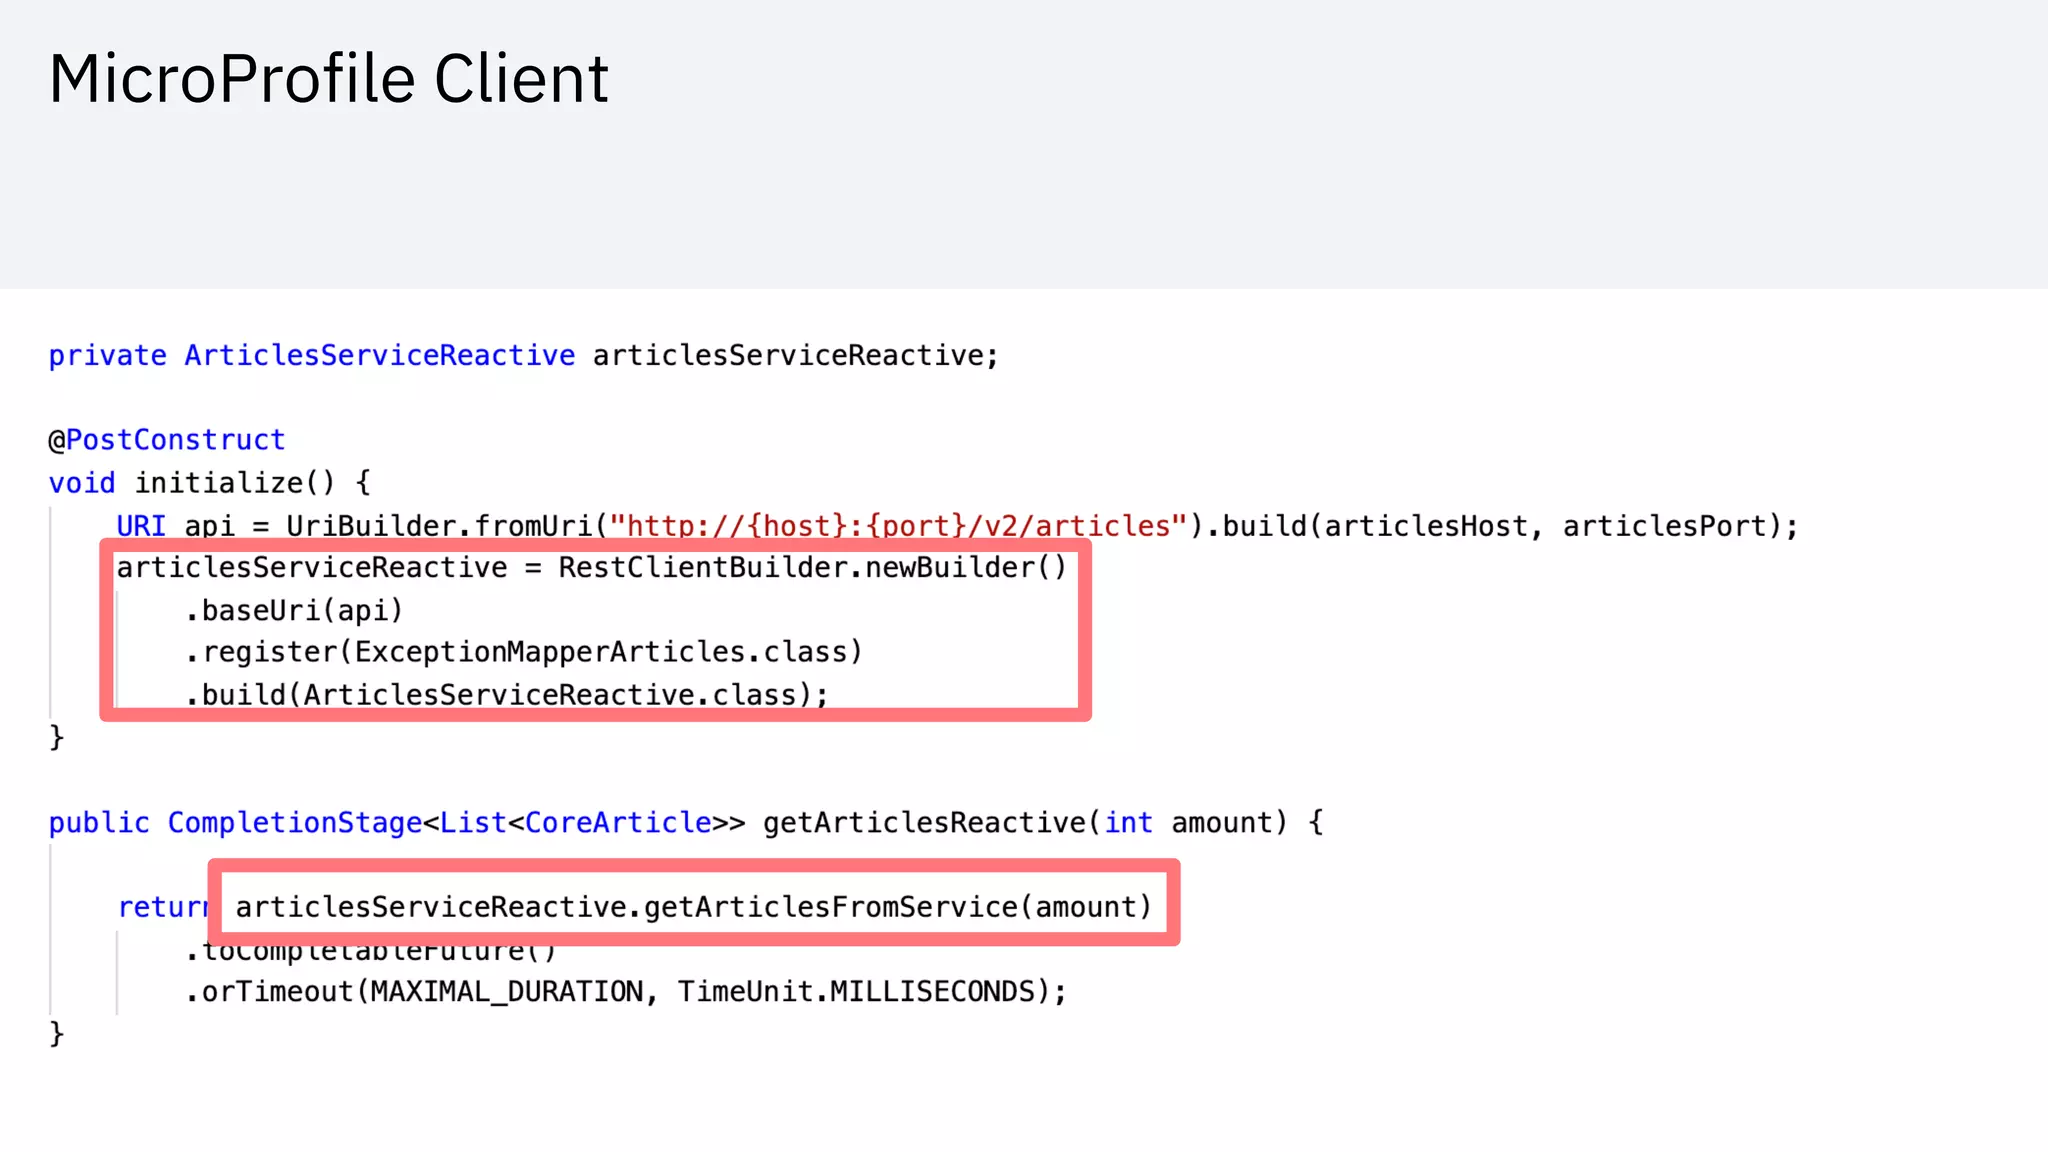Click the private ArticlesServiceReactive field declaration line
Viewport: 2048px width, 1152px height.
point(523,356)
